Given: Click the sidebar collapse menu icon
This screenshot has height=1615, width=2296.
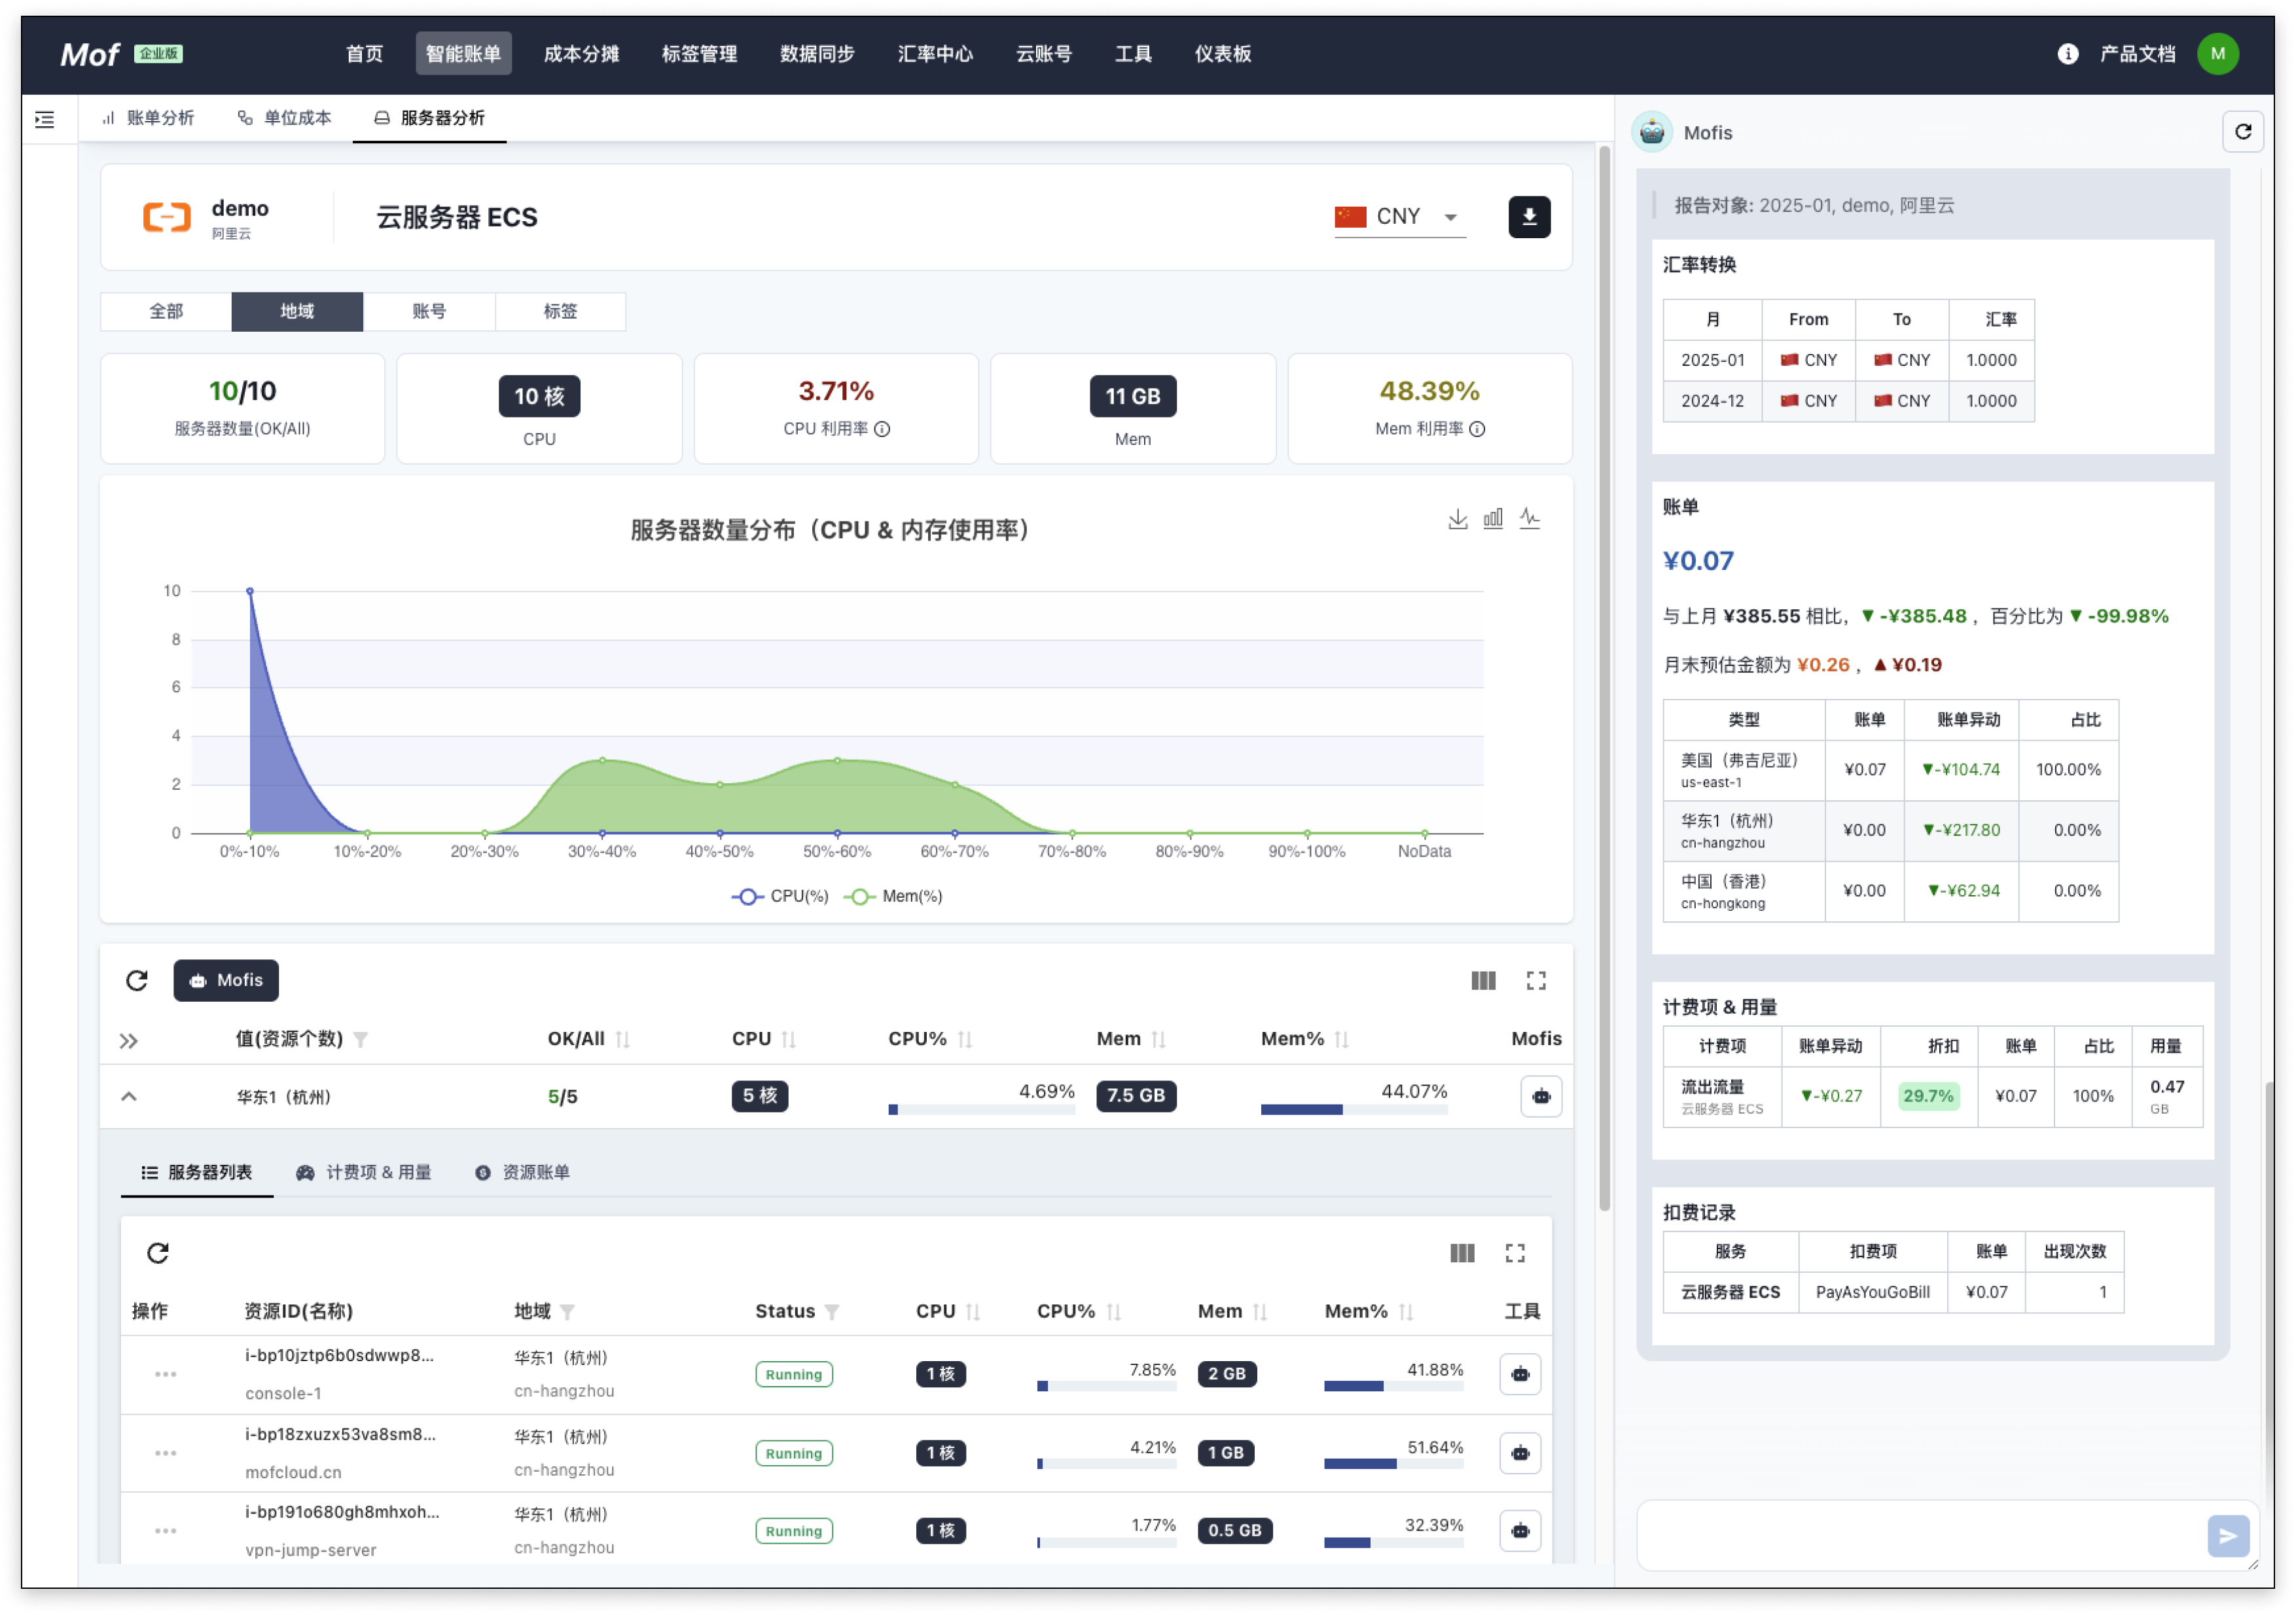Looking at the screenshot, I should [x=45, y=120].
